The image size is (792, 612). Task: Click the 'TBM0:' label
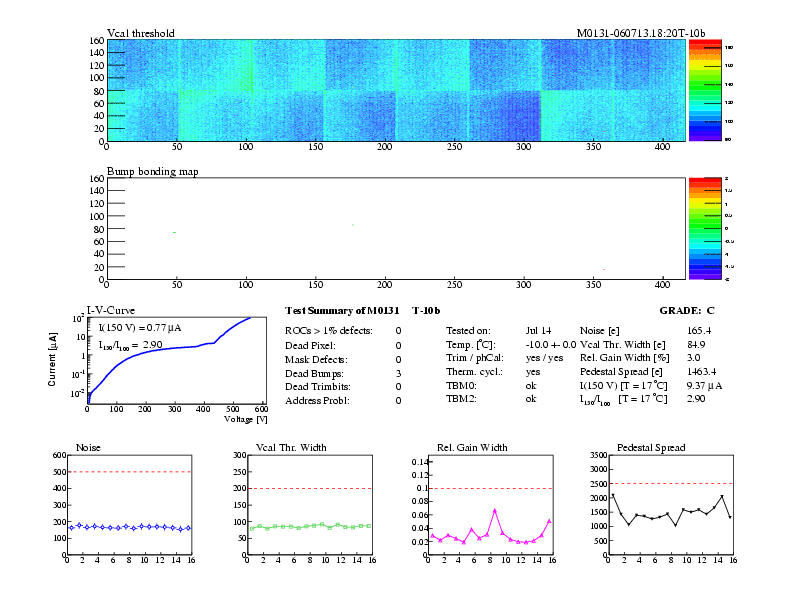461,386
